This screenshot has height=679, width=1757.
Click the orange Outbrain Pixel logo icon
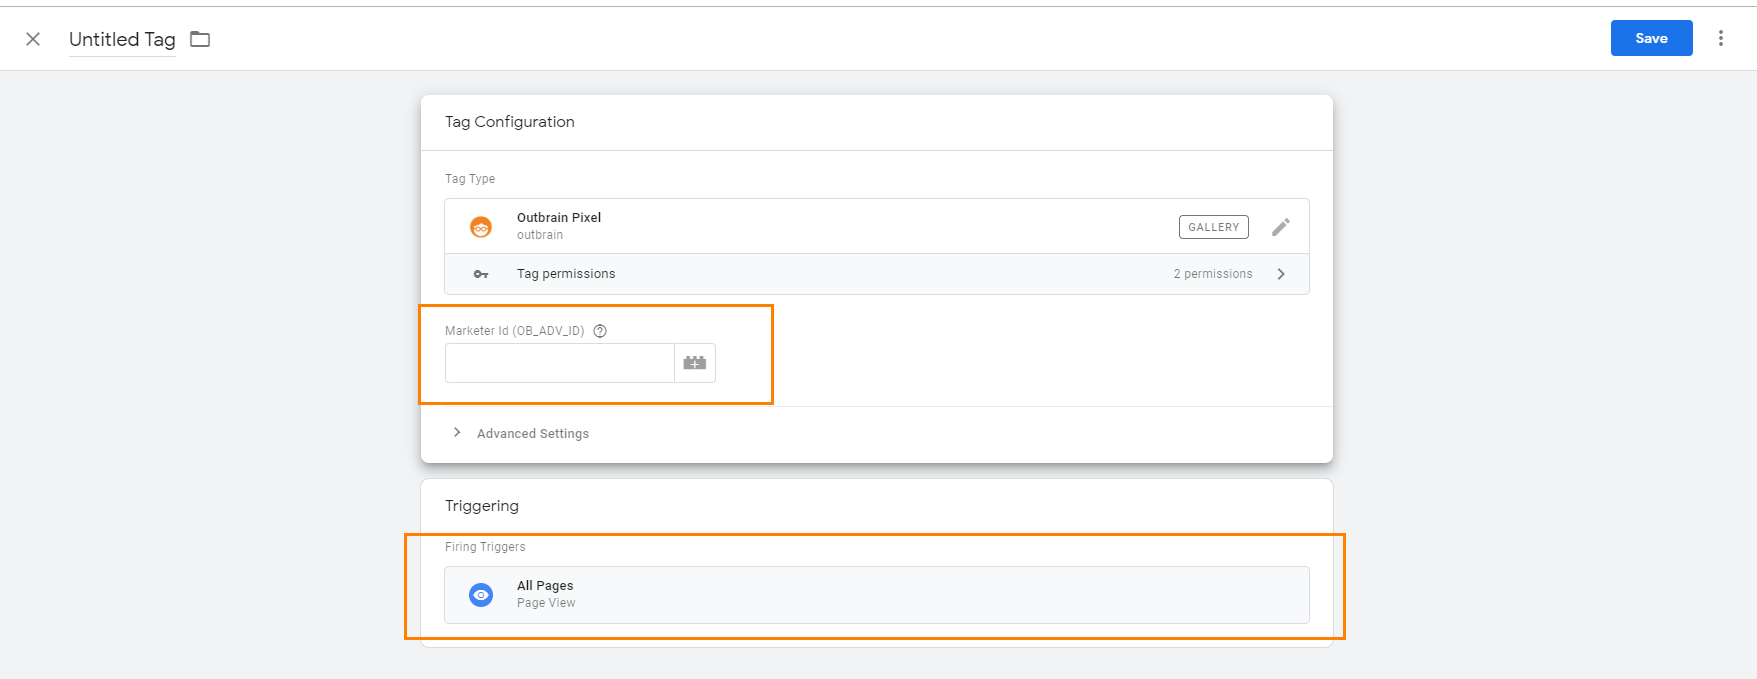coord(481,227)
